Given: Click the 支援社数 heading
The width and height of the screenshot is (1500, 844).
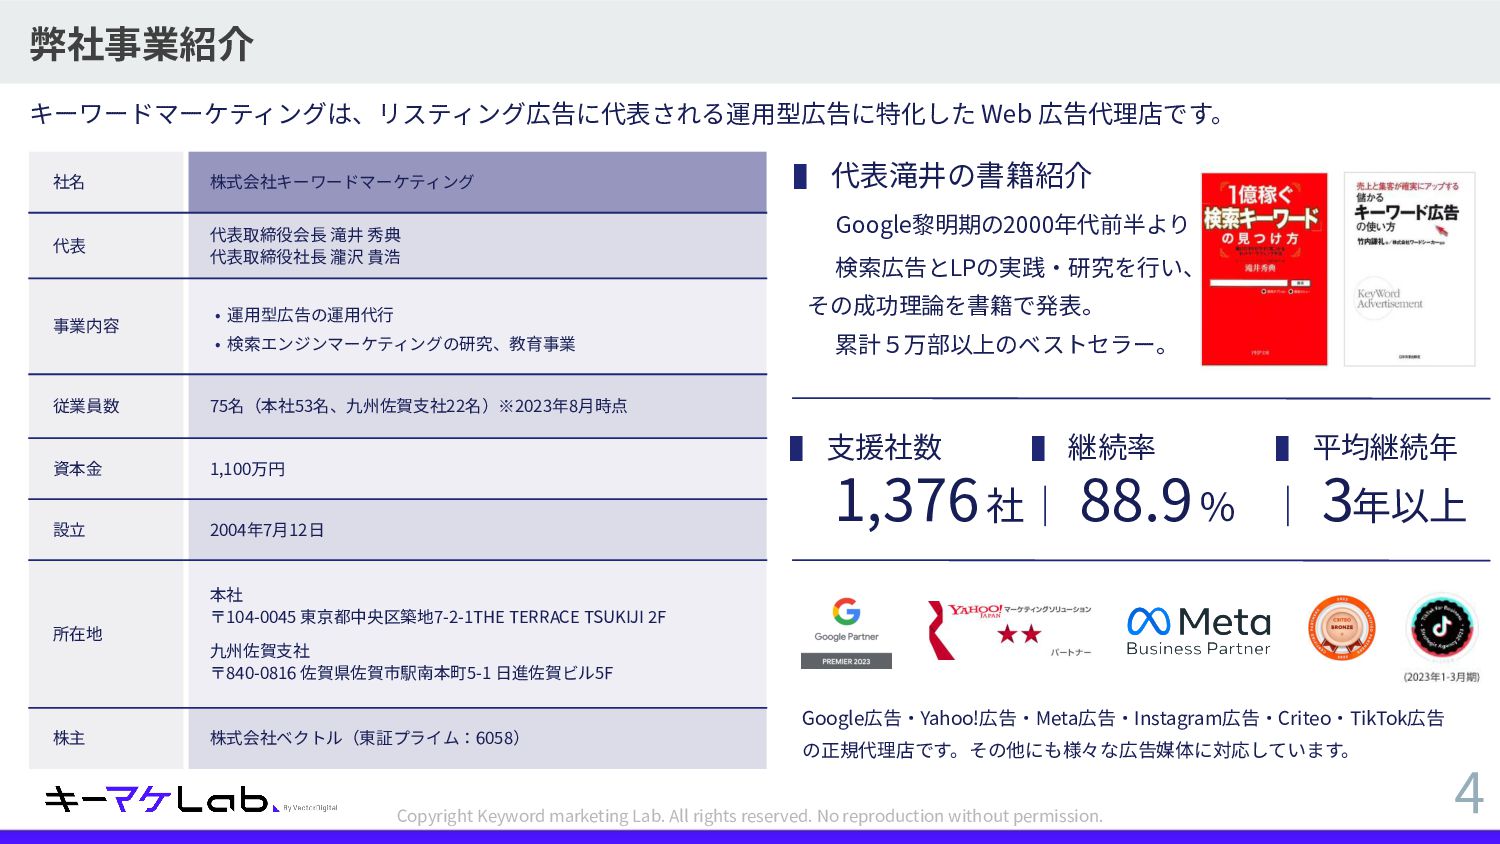Looking at the screenshot, I should [x=885, y=447].
